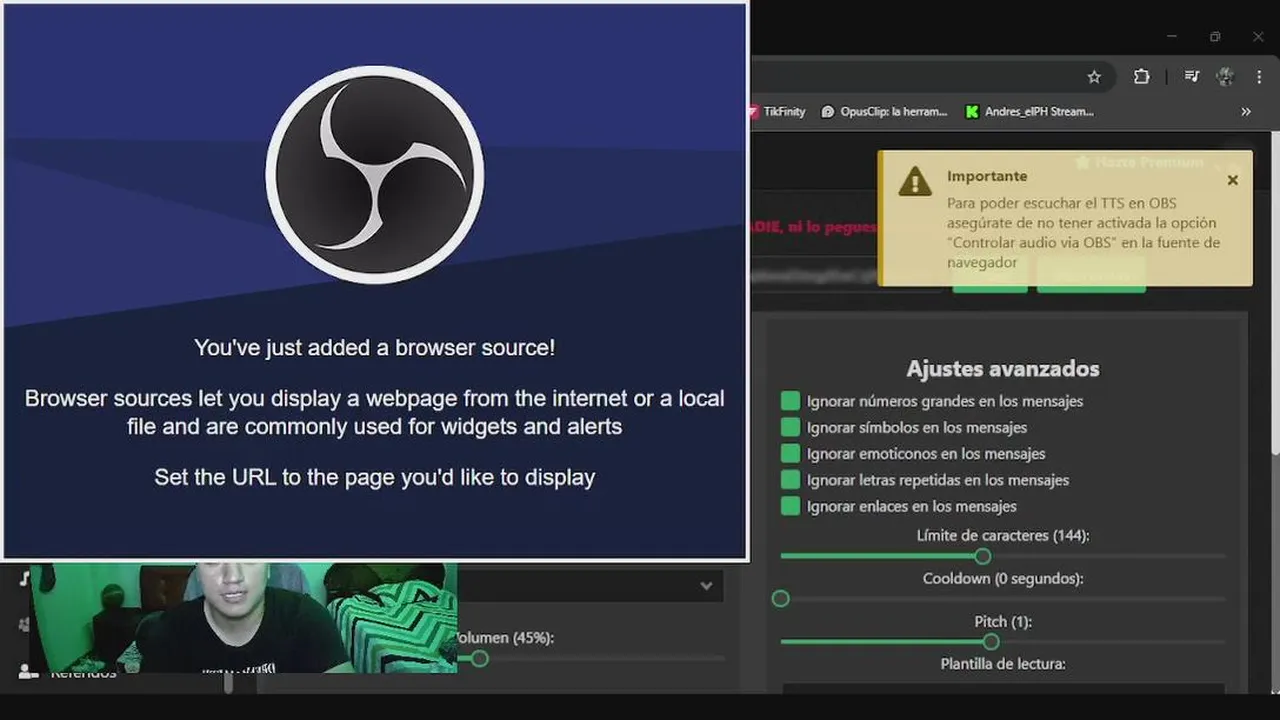This screenshot has width=1280, height=720.
Task: Toggle Ignorar enlaces en los mensajes
Action: (x=790, y=506)
